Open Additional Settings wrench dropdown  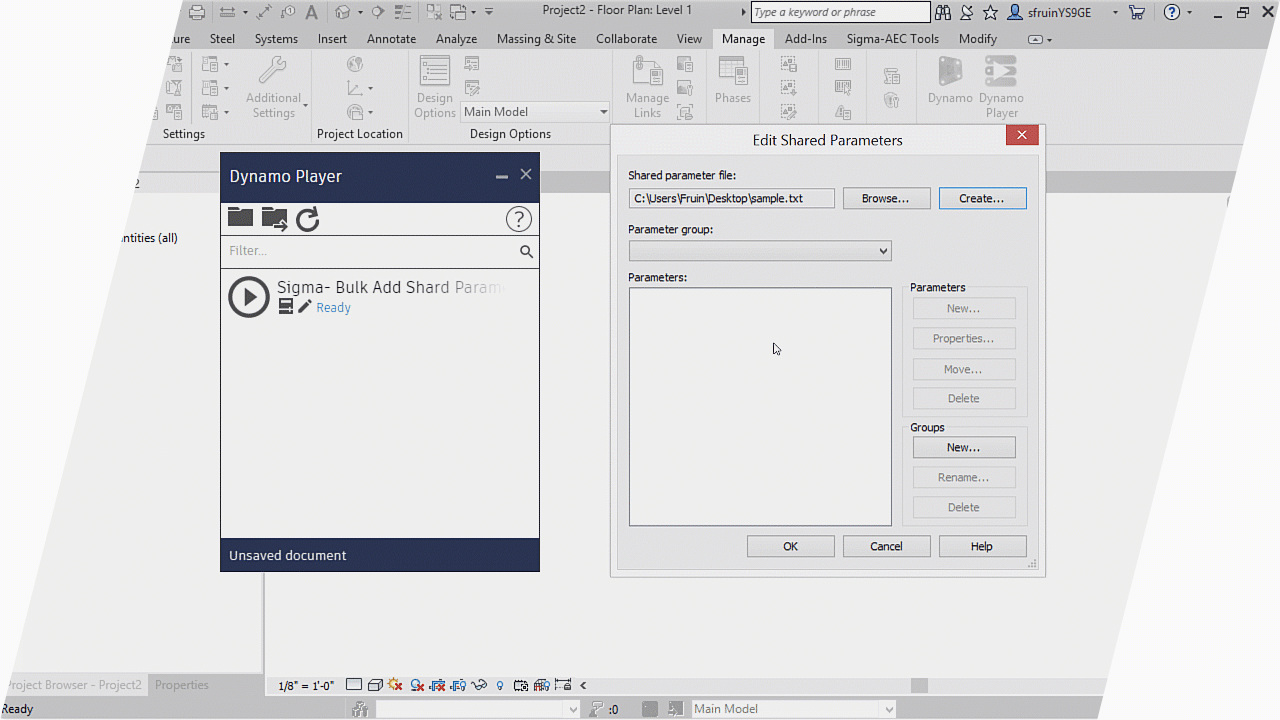click(273, 87)
